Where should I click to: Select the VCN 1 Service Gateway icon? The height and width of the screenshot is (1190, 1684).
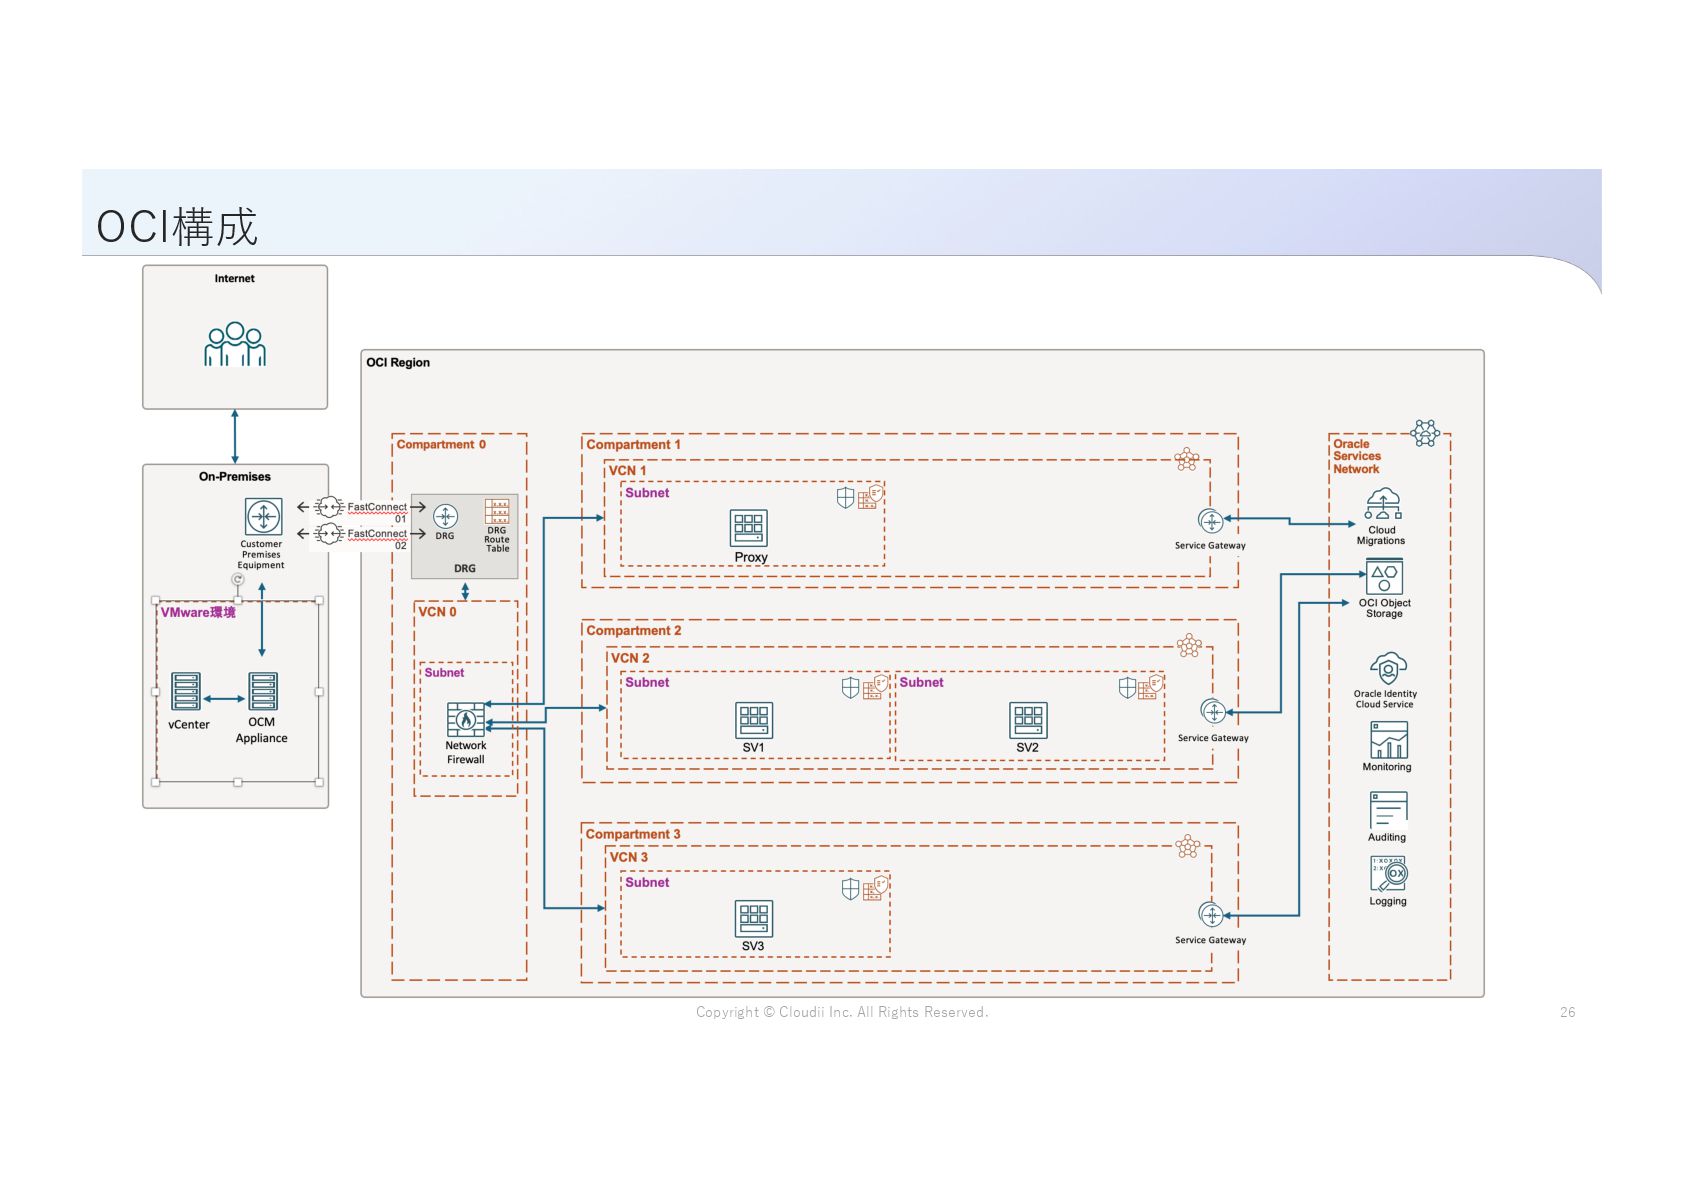pyautogui.click(x=1211, y=521)
